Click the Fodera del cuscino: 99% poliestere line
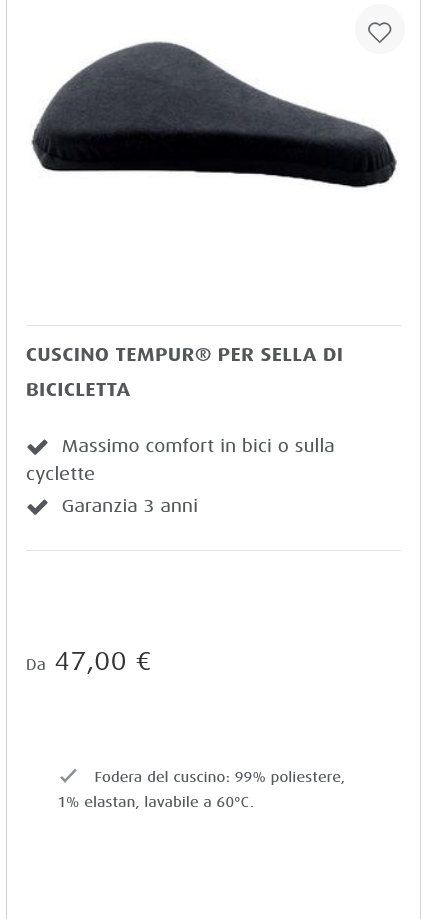The width and height of the screenshot is (432, 919). tap(219, 777)
